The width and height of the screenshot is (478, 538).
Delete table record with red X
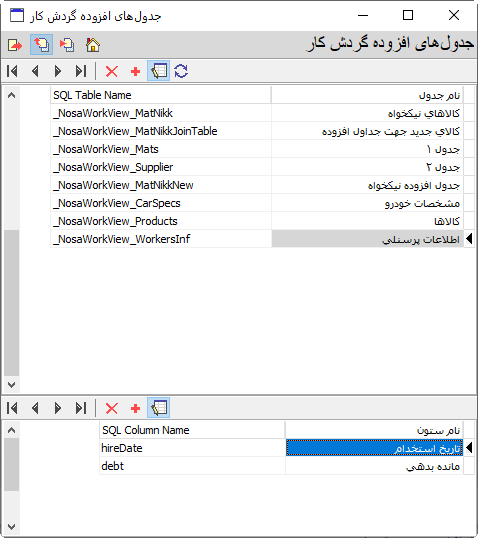(112, 71)
